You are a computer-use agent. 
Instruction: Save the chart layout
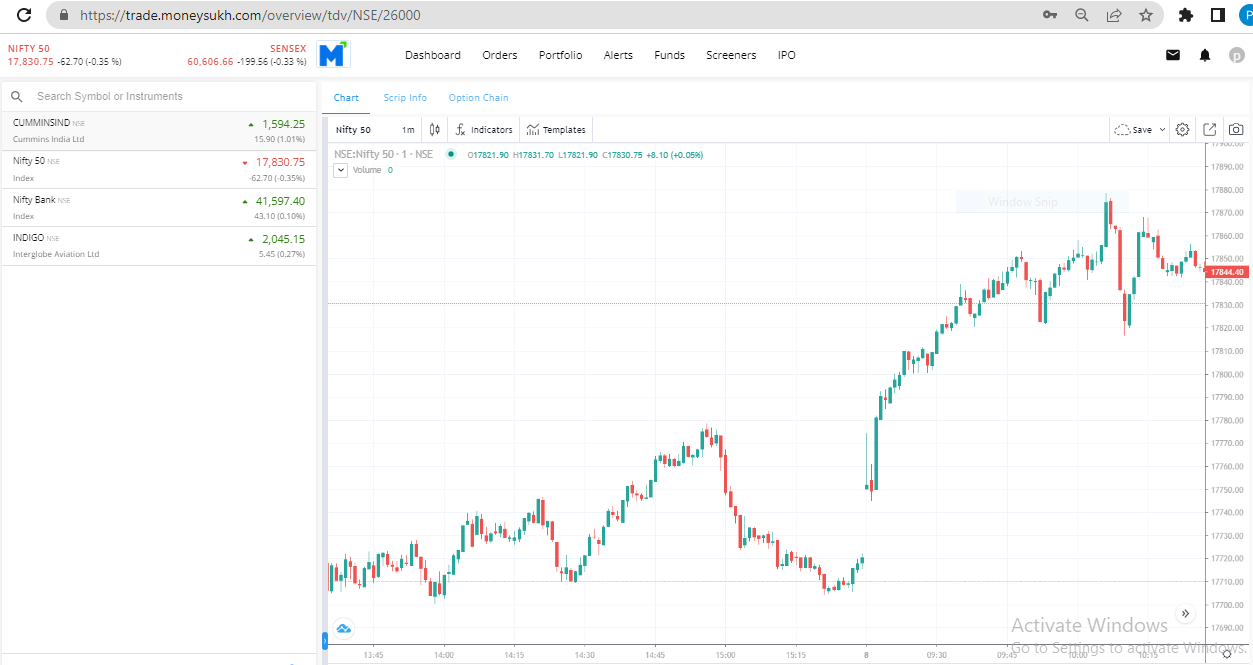(x=1133, y=130)
